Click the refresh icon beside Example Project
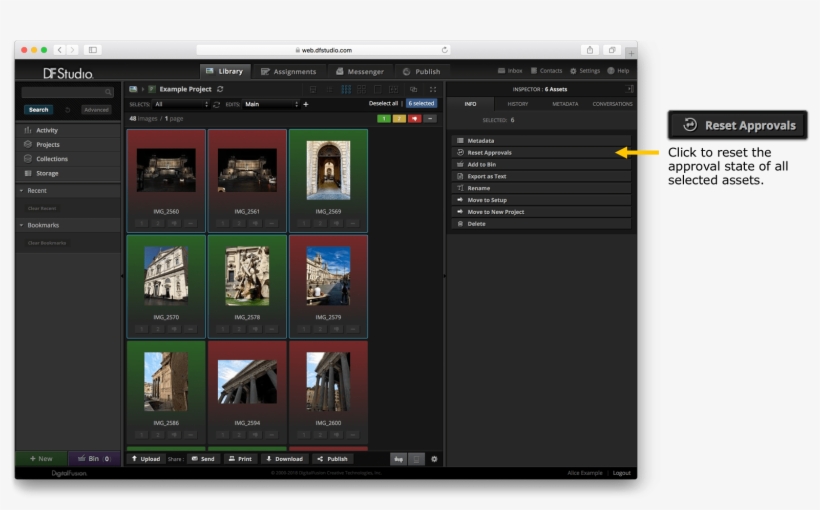The height and width of the screenshot is (510, 820). 220,89
